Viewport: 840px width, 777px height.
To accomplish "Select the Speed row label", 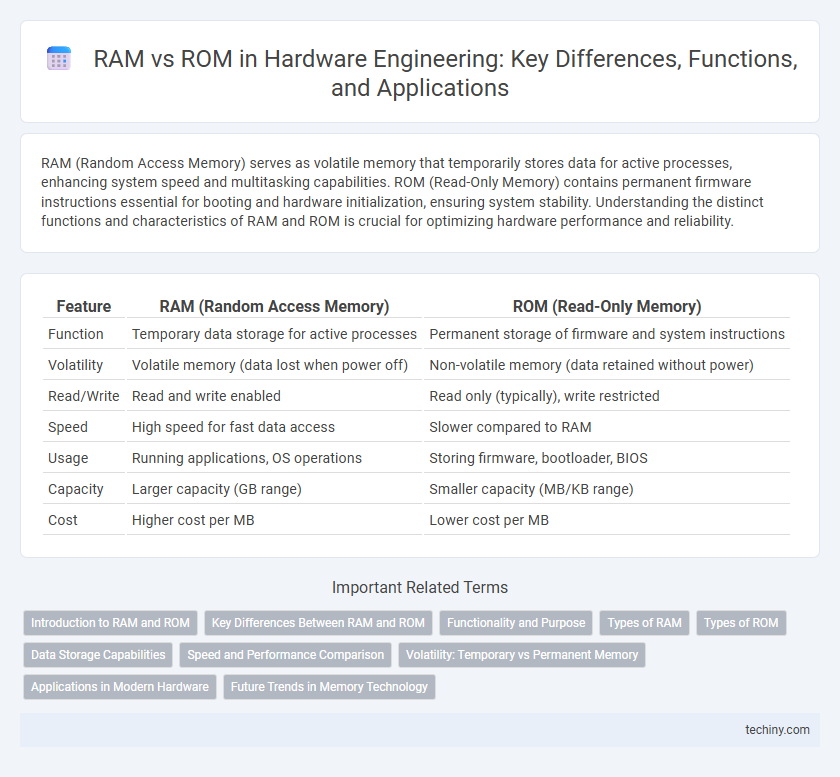I will click(x=68, y=427).
